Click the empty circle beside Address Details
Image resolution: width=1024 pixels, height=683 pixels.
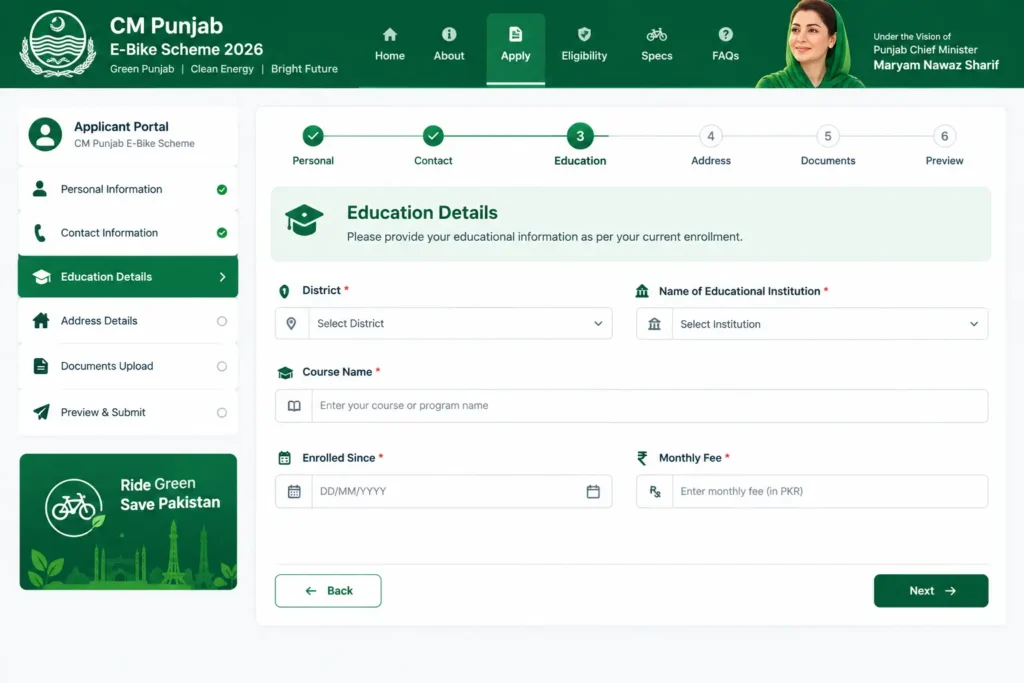point(222,321)
